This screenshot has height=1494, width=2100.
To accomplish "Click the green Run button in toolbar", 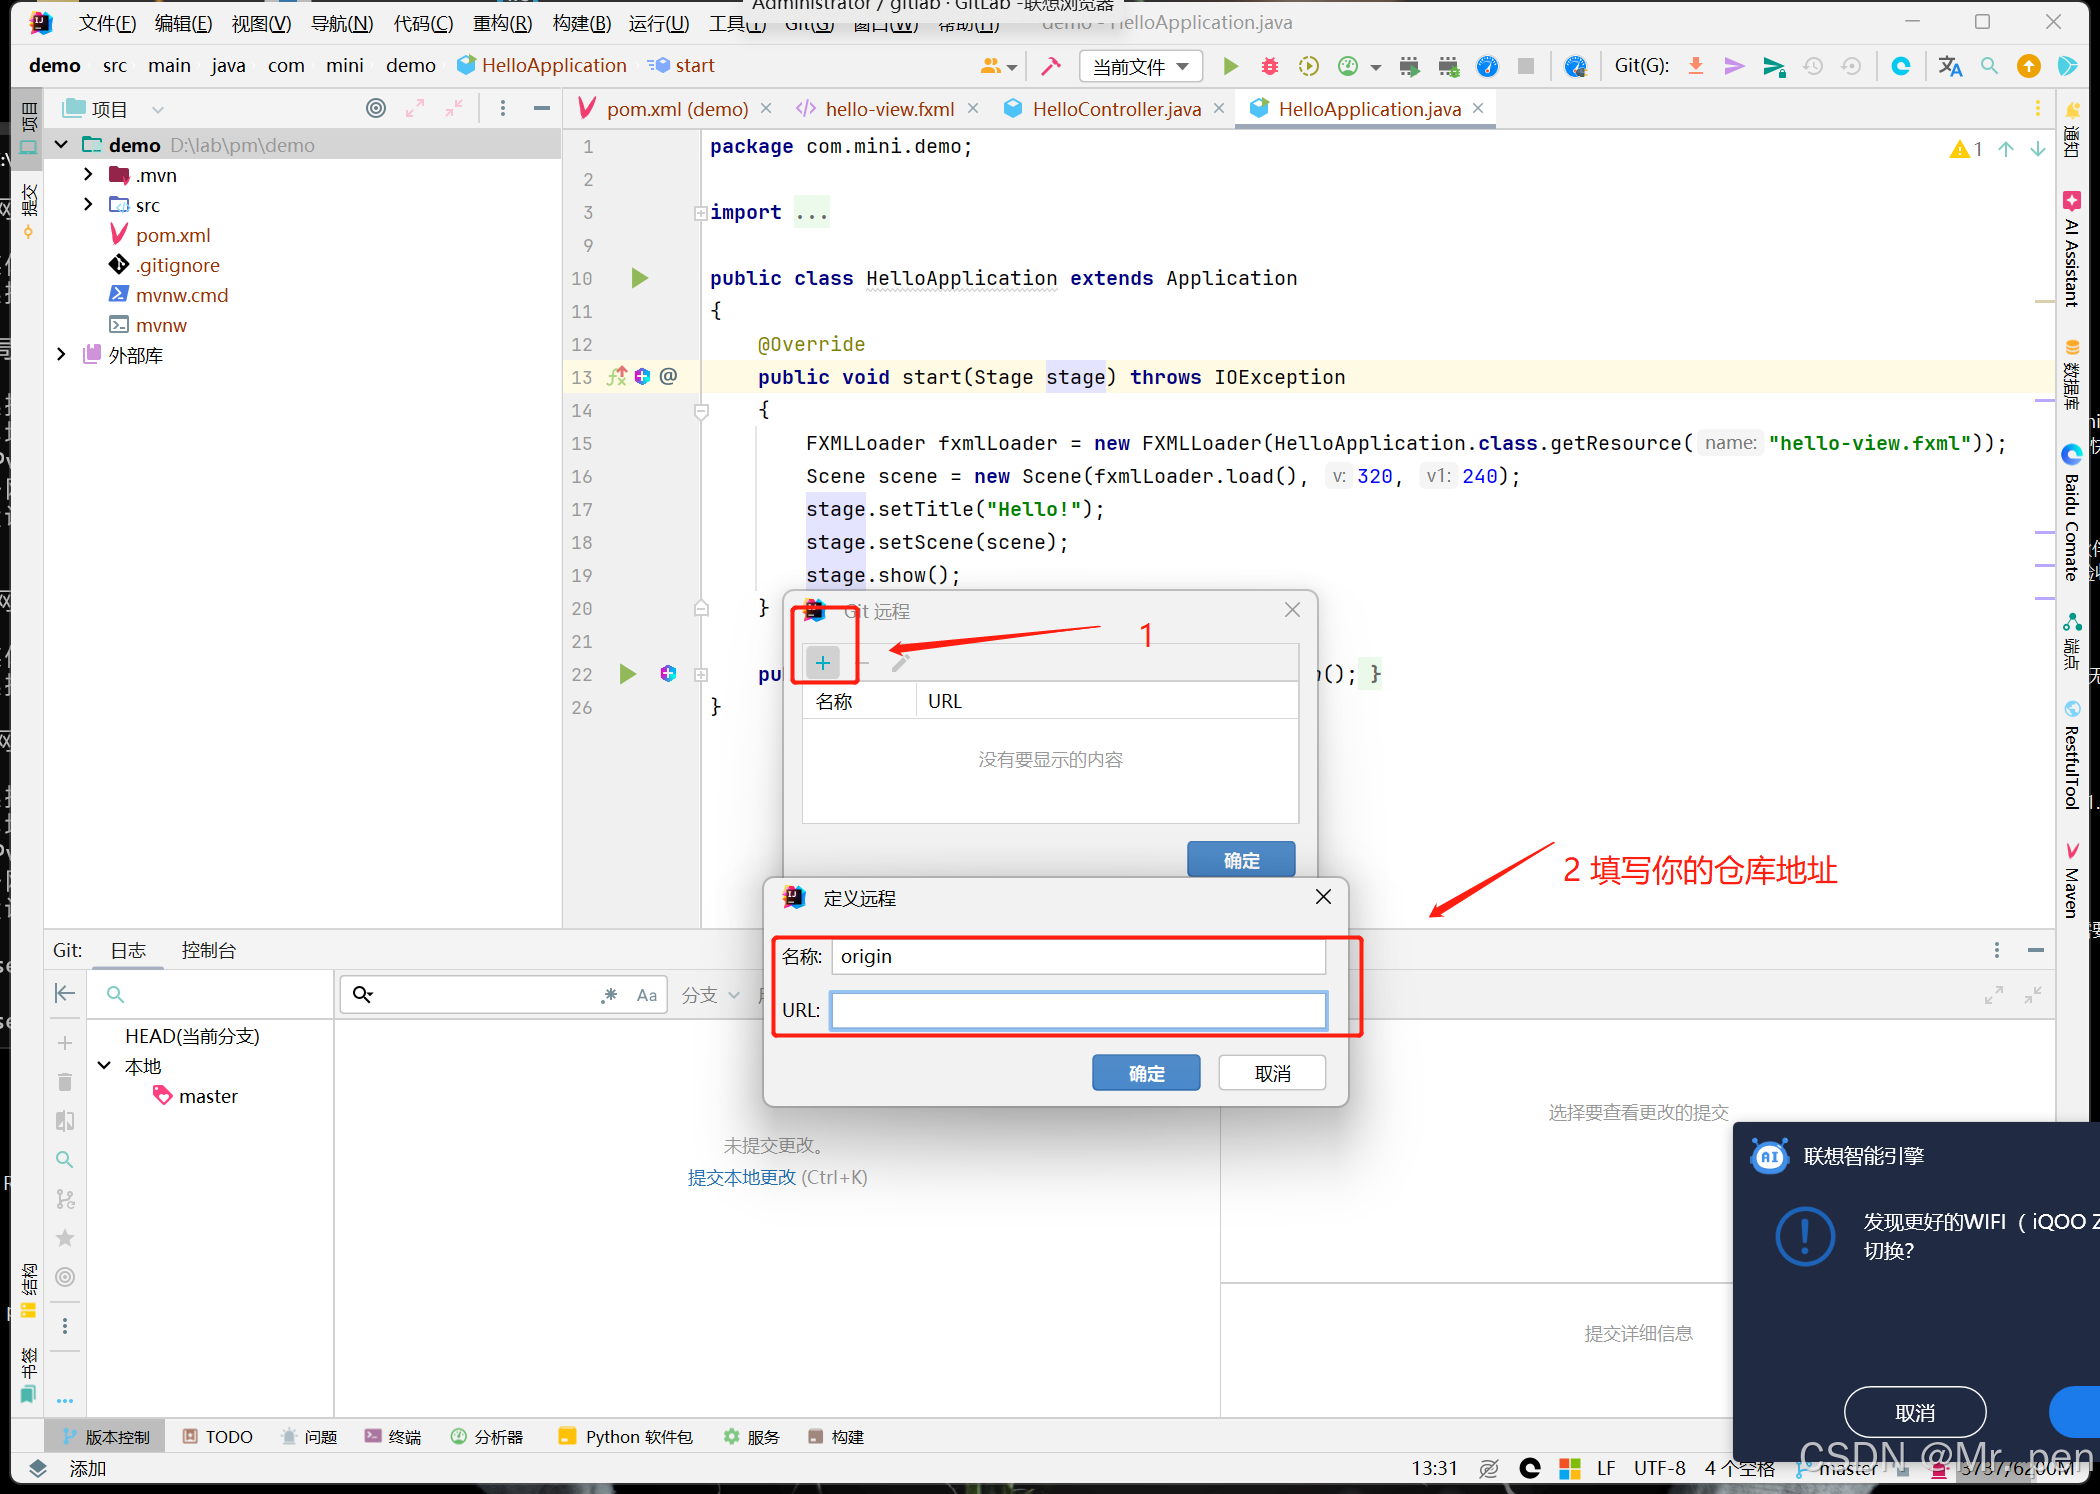I will tap(1230, 66).
